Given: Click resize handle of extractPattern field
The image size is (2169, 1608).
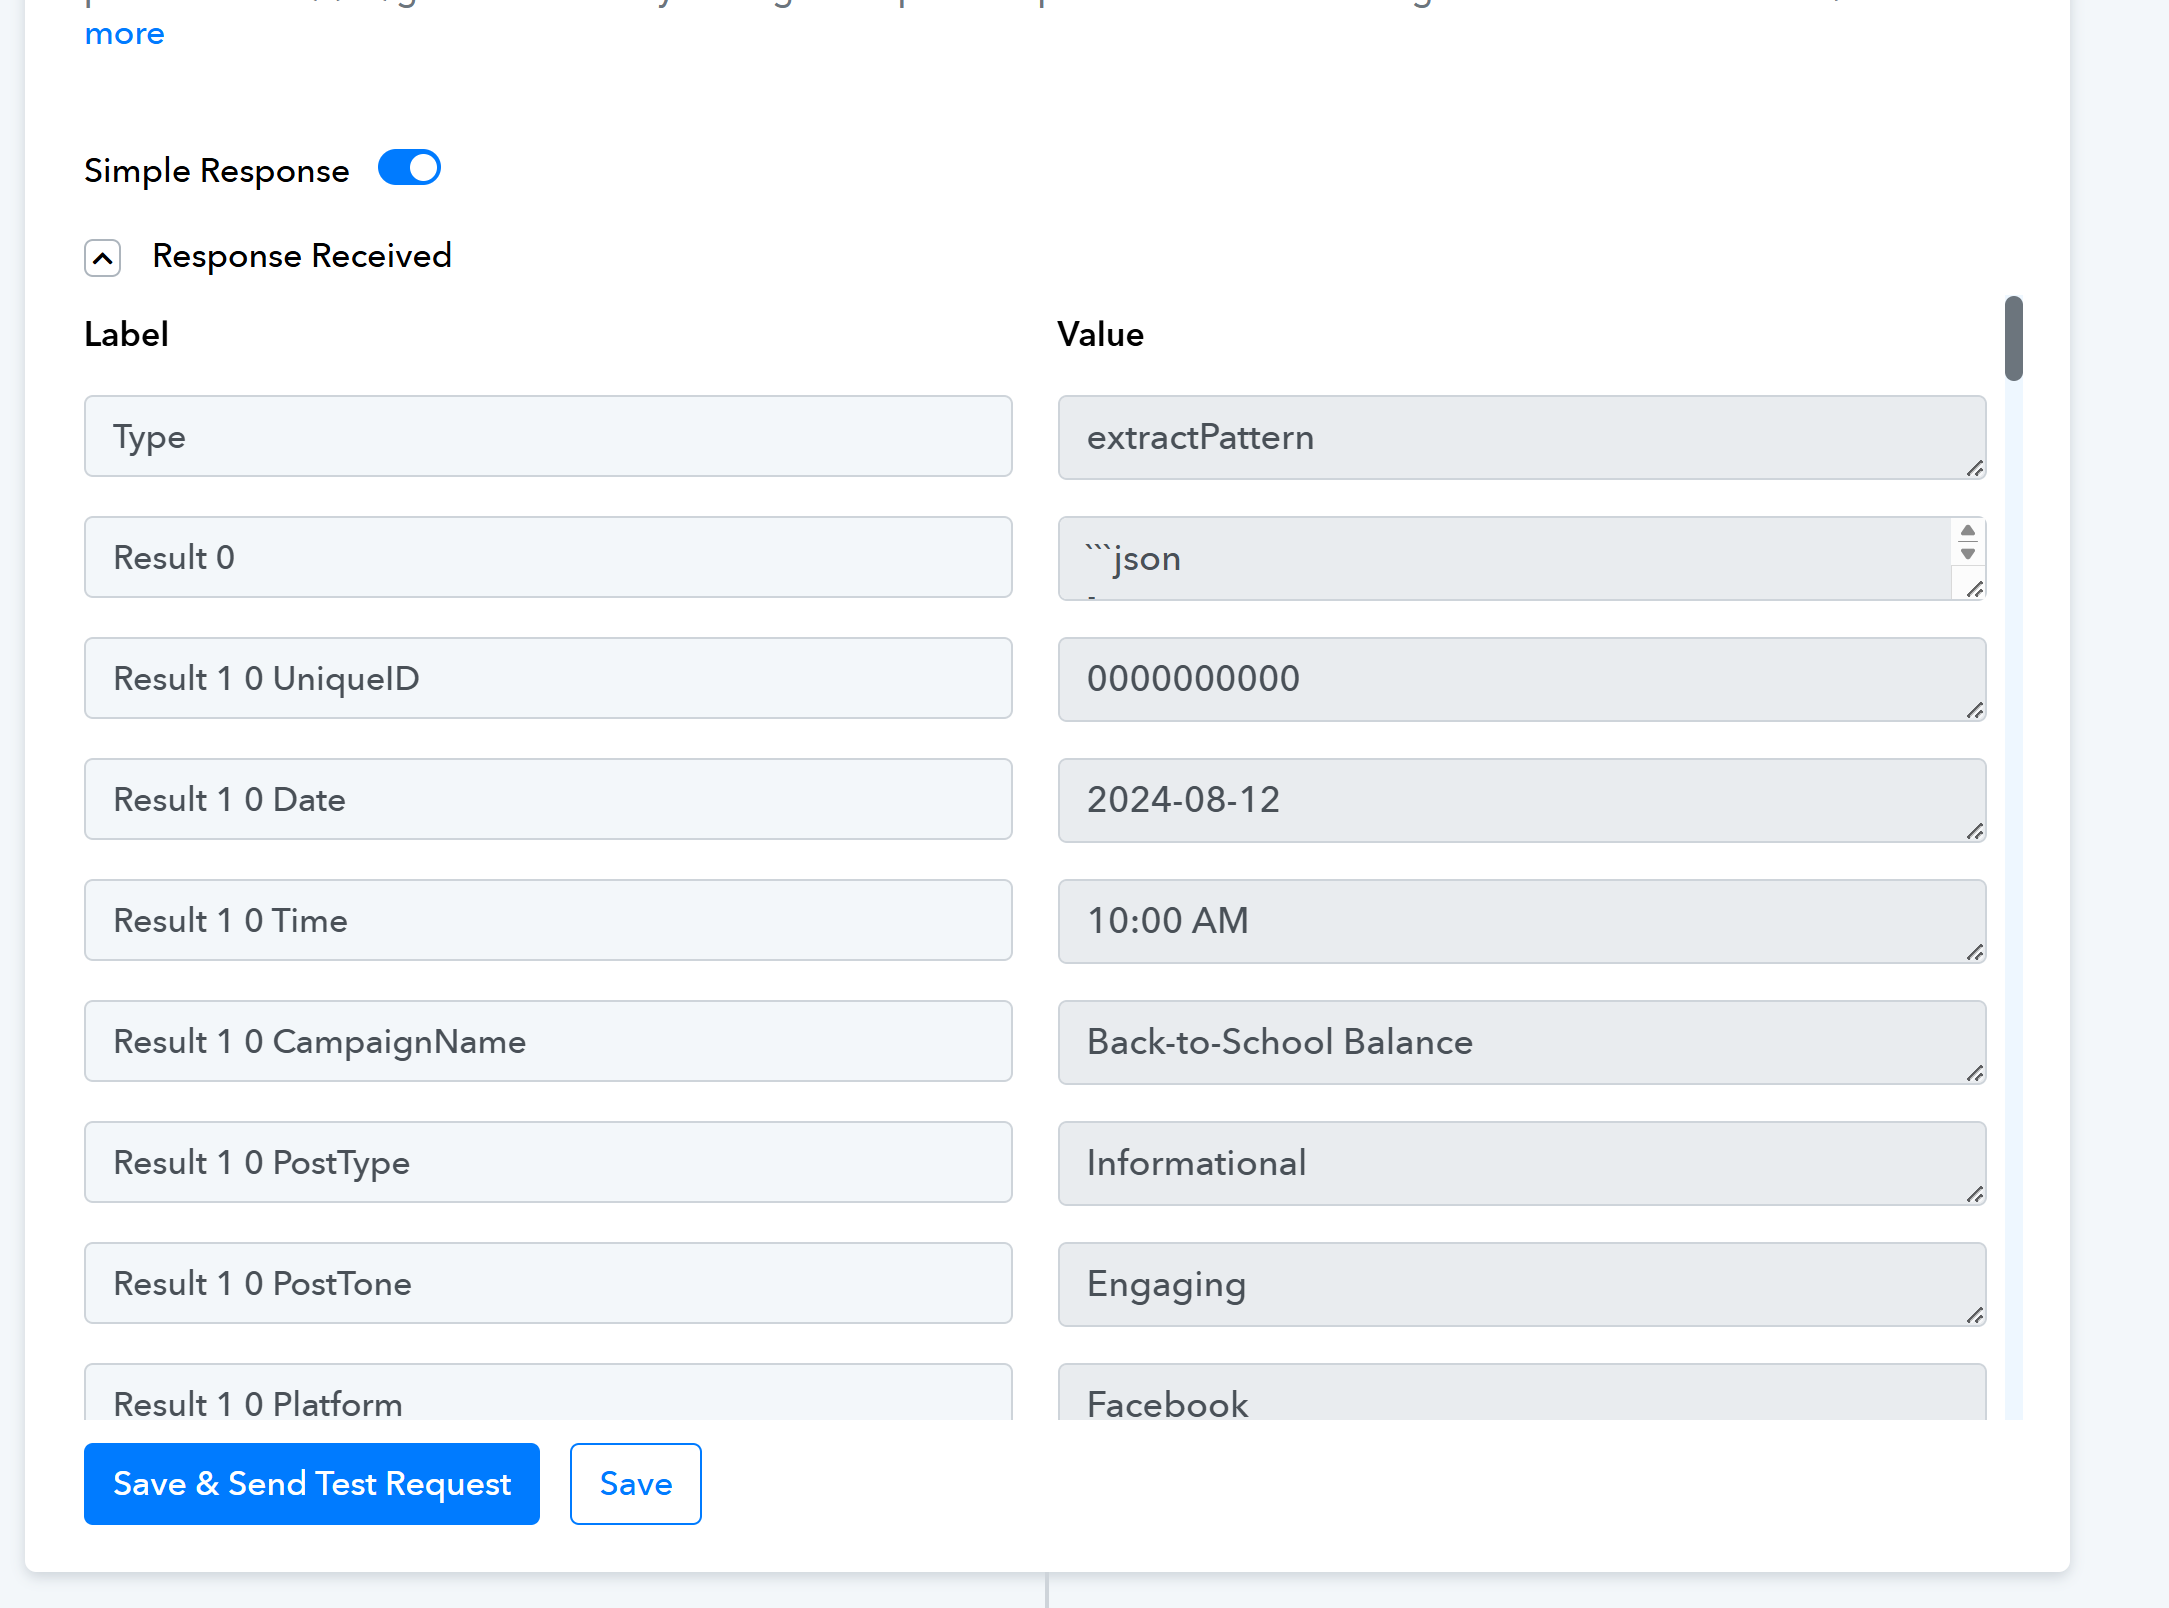Looking at the screenshot, I should [1975, 469].
